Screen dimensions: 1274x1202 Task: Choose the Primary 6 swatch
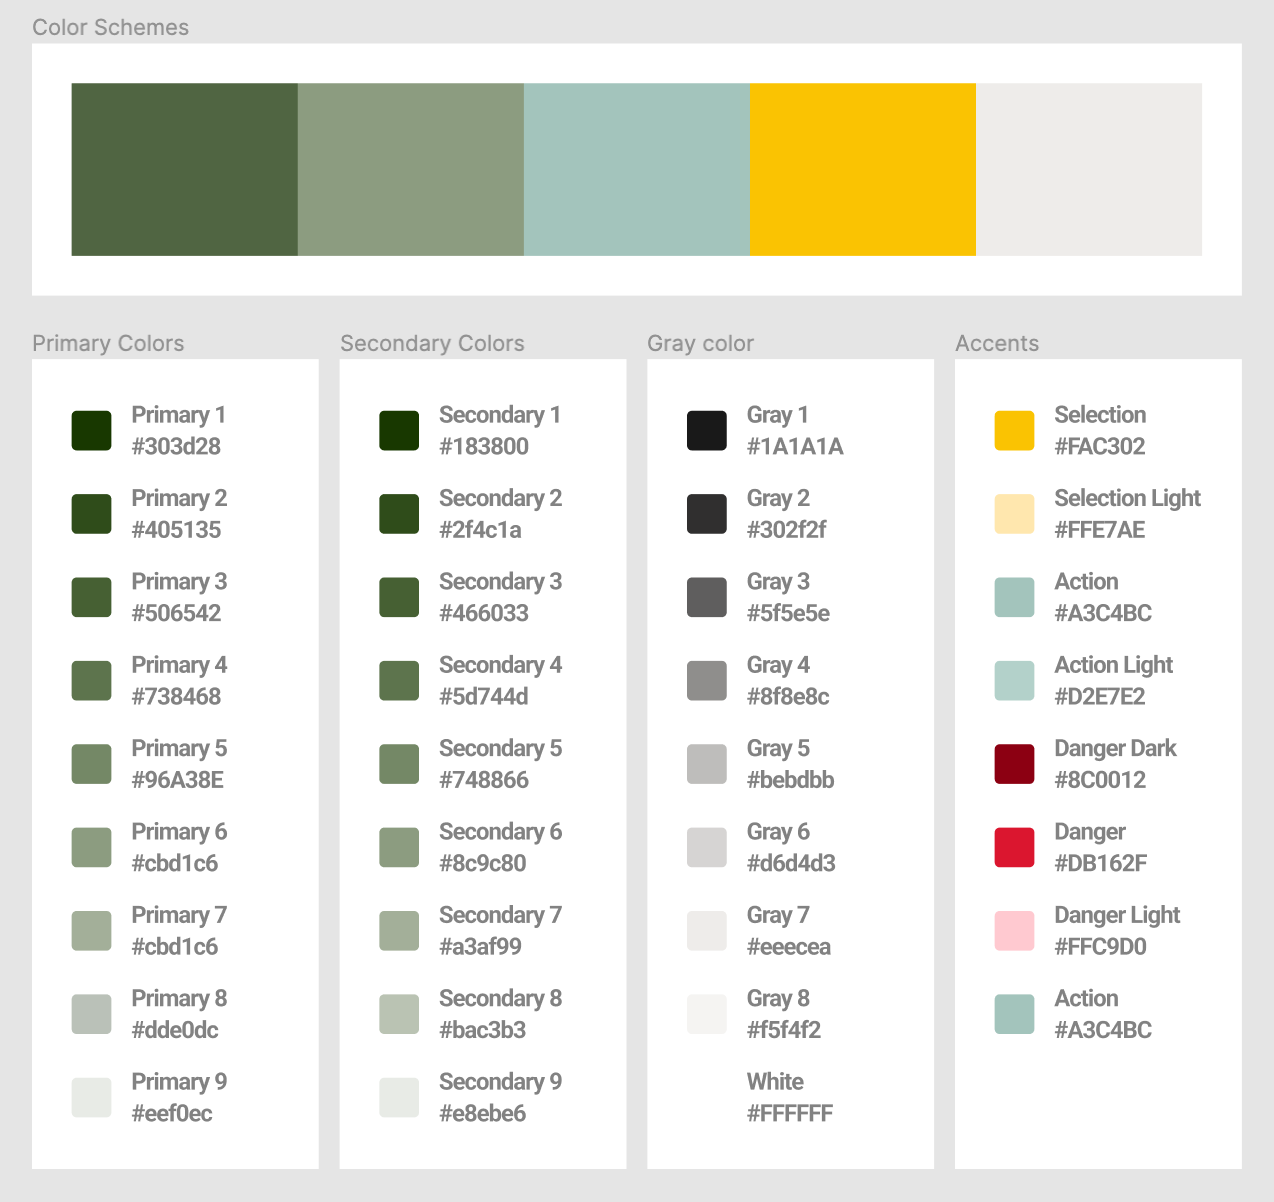coord(91,847)
